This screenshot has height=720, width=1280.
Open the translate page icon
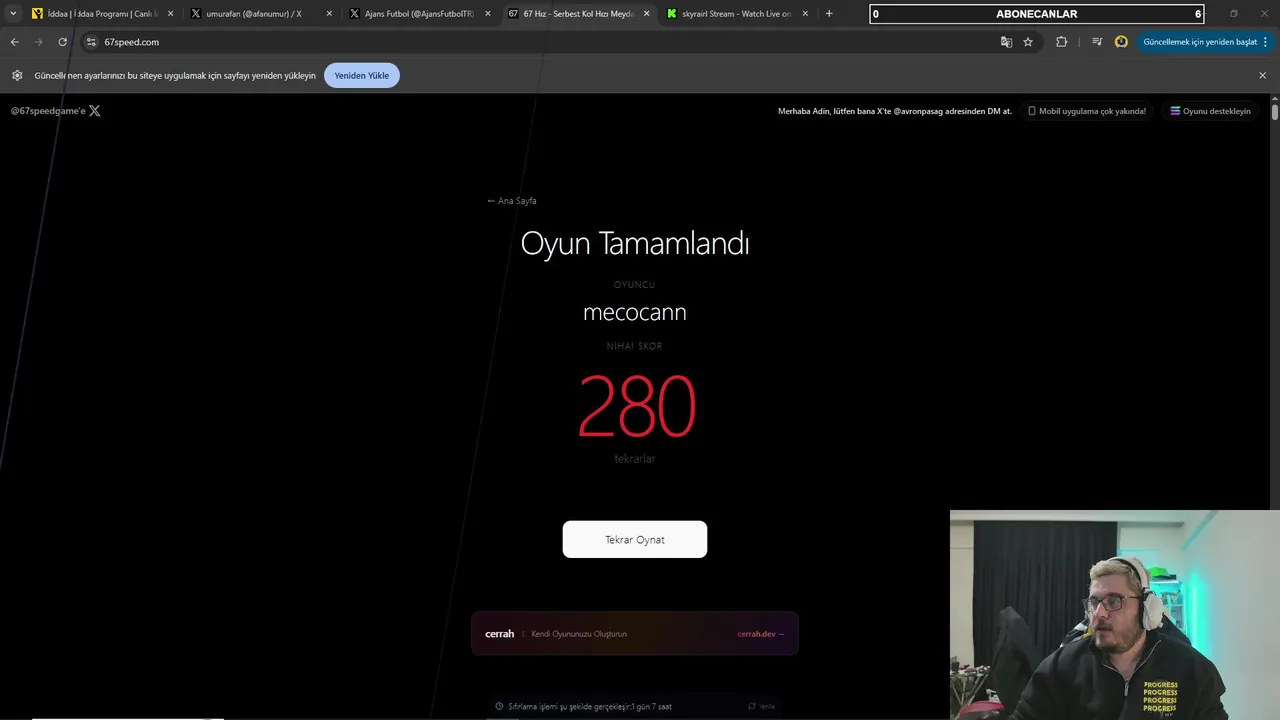click(1006, 42)
